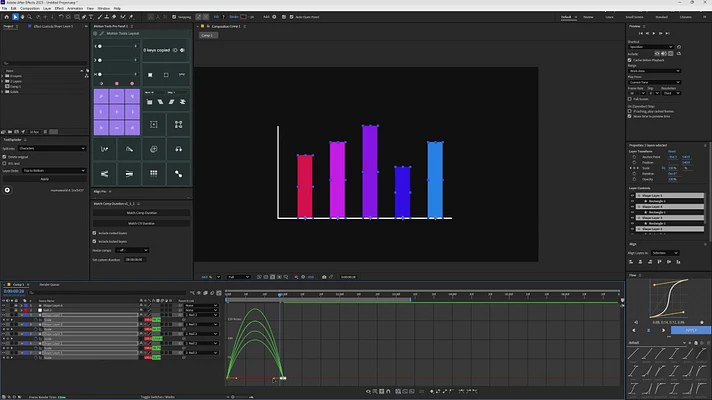Viewport: 712px width, 400px height.
Task: Switch to Default workspace
Action: (x=566, y=17)
